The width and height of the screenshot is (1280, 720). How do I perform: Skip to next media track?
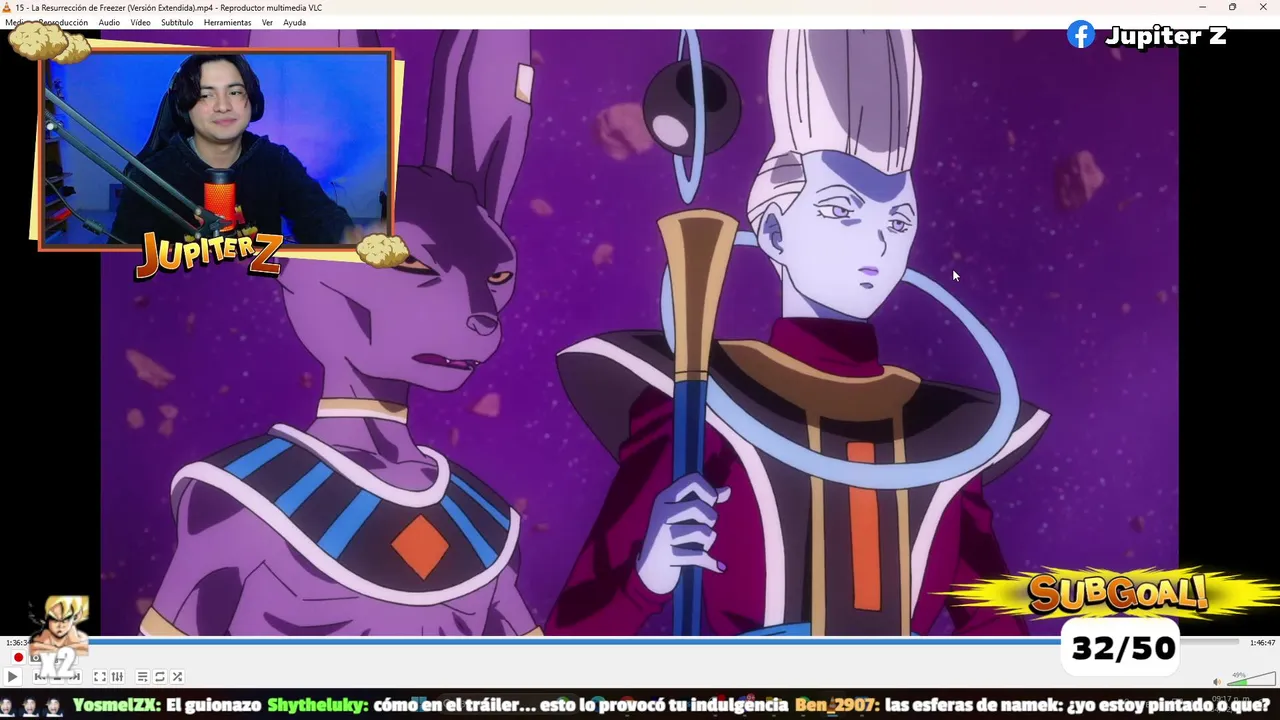[75, 677]
